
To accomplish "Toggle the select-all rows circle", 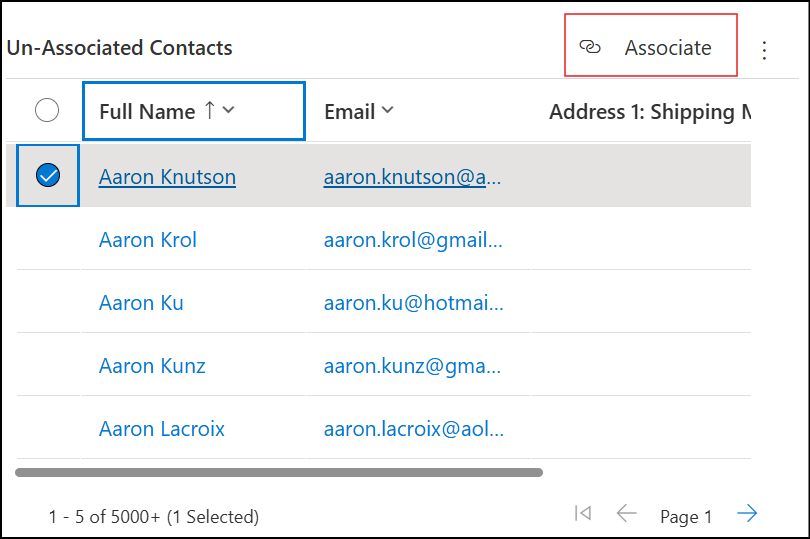I will pos(47,110).
